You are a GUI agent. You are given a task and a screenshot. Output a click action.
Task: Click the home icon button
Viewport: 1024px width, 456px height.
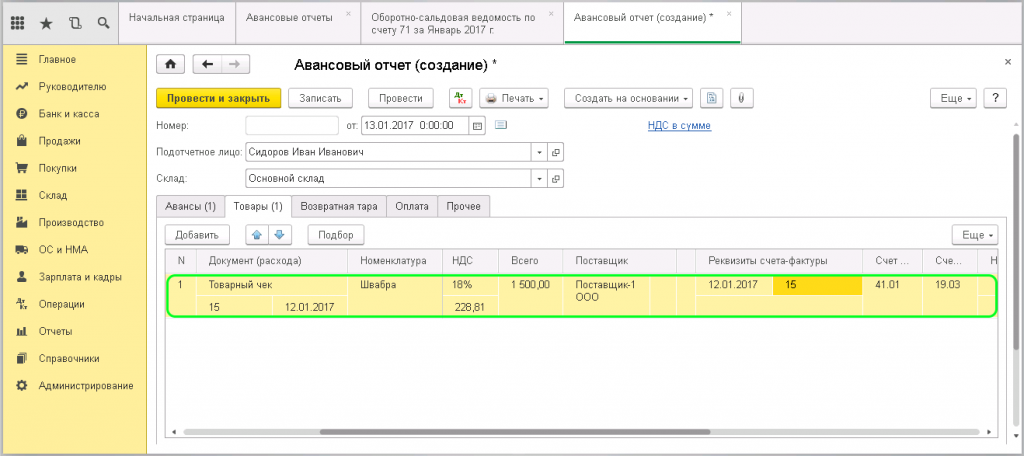click(x=170, y=64)
